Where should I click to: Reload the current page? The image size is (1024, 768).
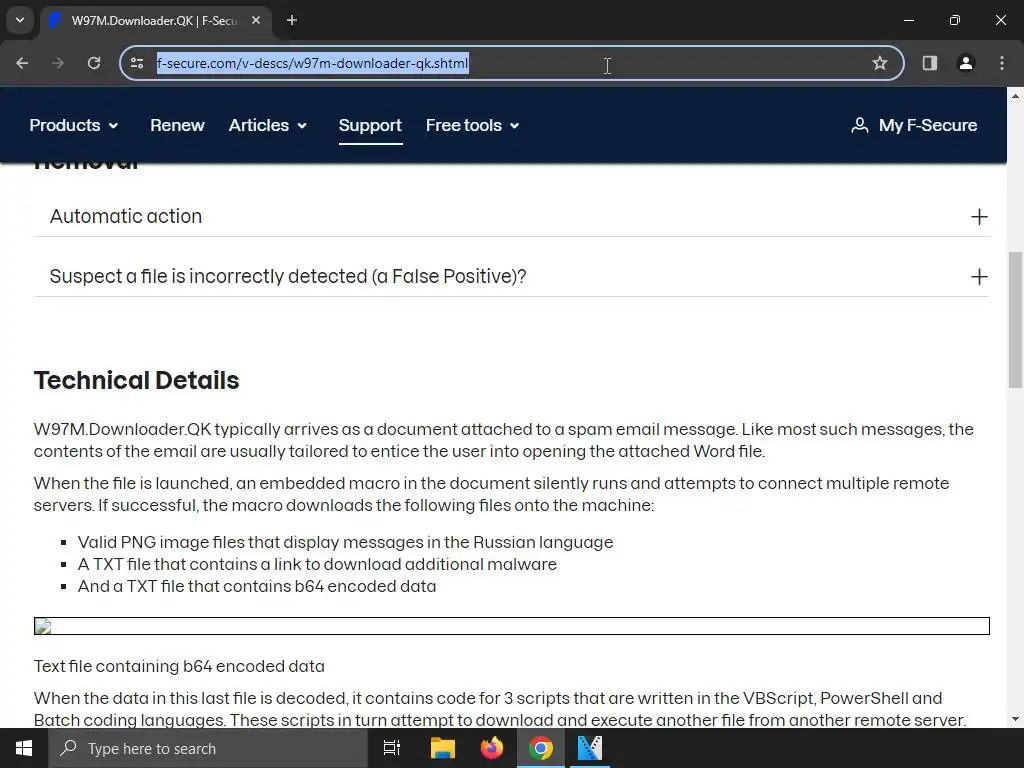94,63
